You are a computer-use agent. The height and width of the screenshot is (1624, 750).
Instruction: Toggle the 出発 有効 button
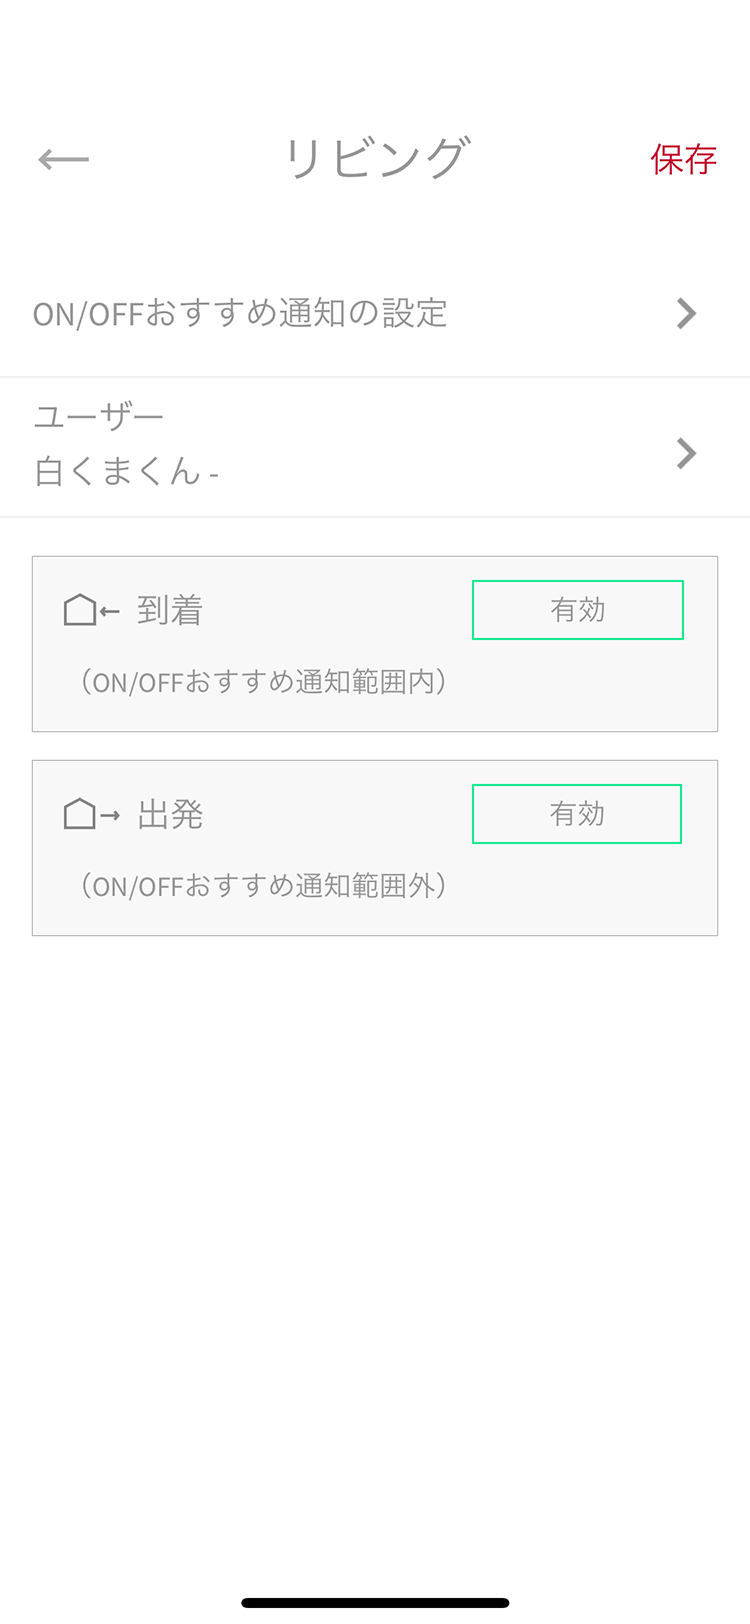[577, 814]
